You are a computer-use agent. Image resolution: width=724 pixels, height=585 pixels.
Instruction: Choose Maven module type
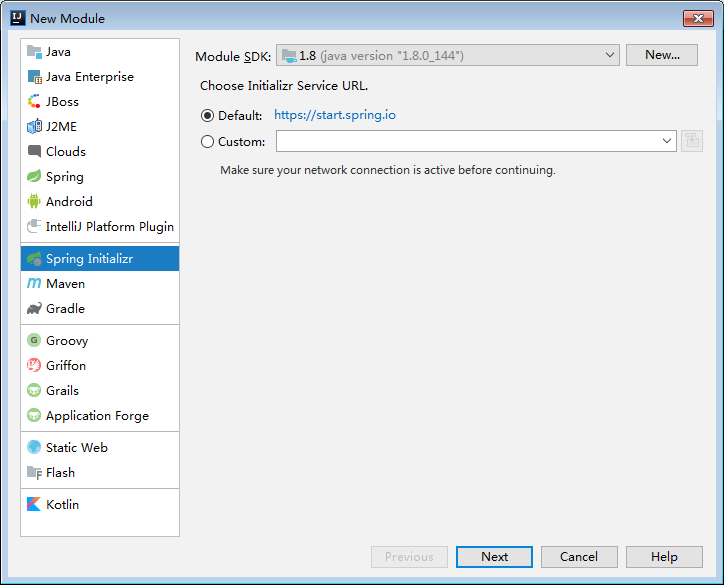100,283
